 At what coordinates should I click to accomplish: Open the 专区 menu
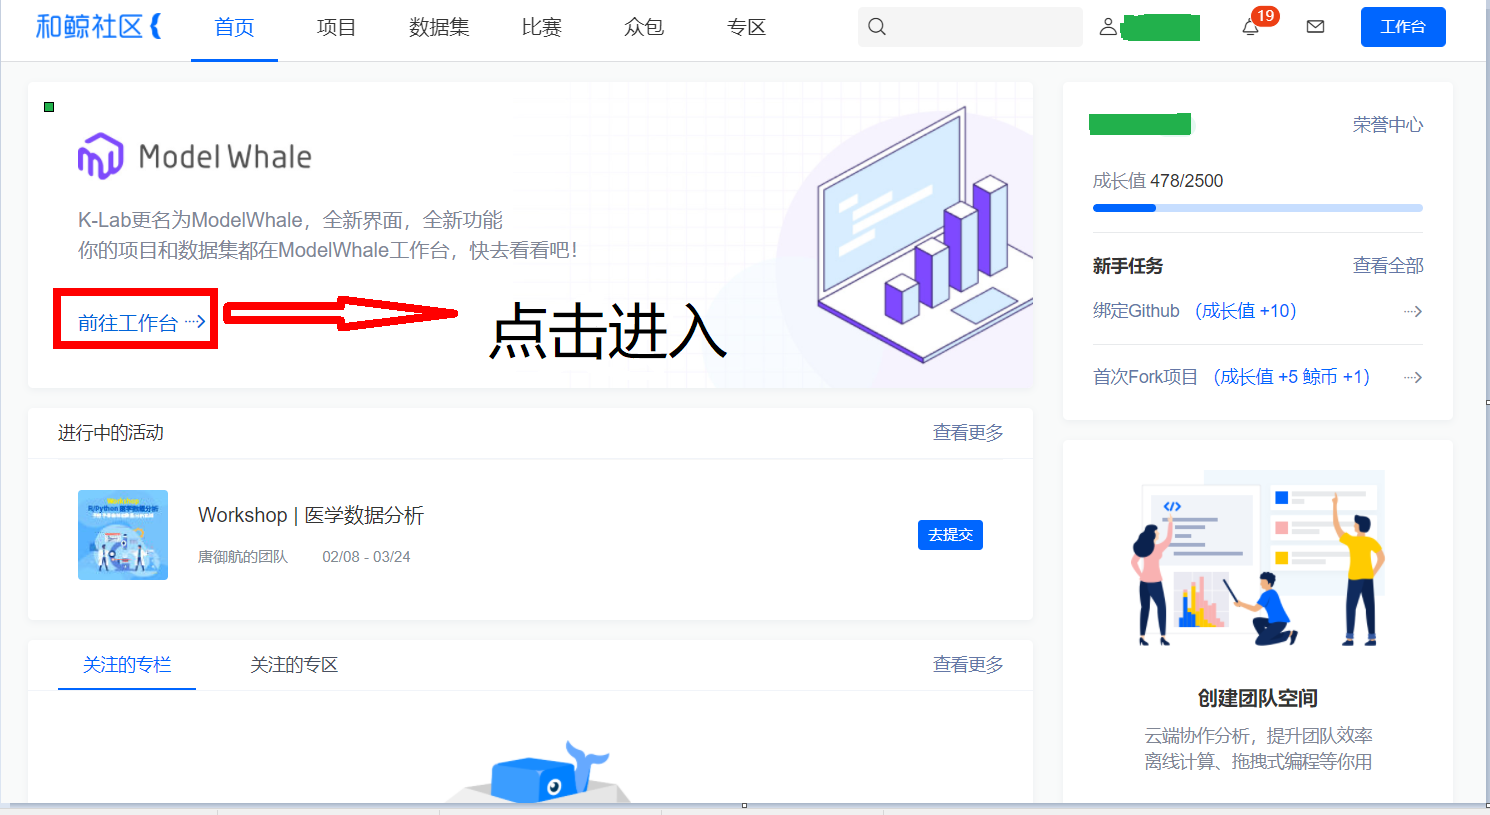[746, 28]
